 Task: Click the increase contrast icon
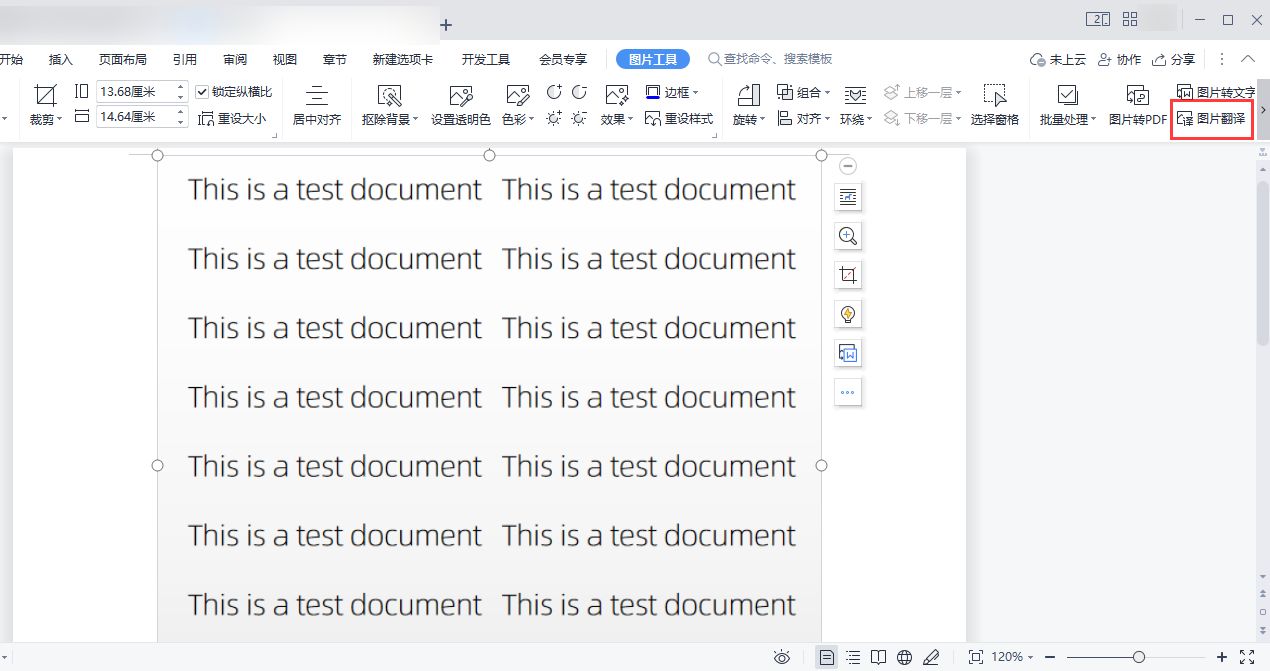coord(554,92)
